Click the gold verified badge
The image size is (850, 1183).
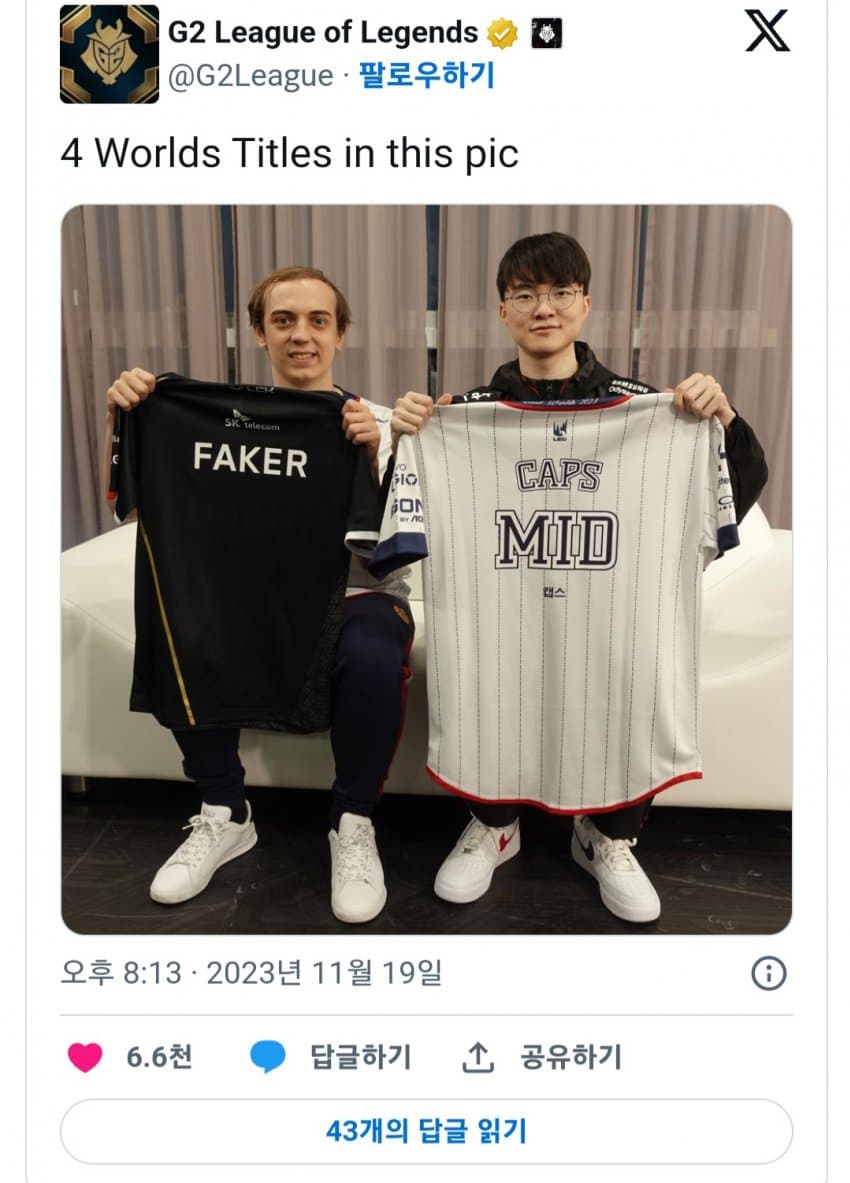pyautogui.click(x=502, y=33)
